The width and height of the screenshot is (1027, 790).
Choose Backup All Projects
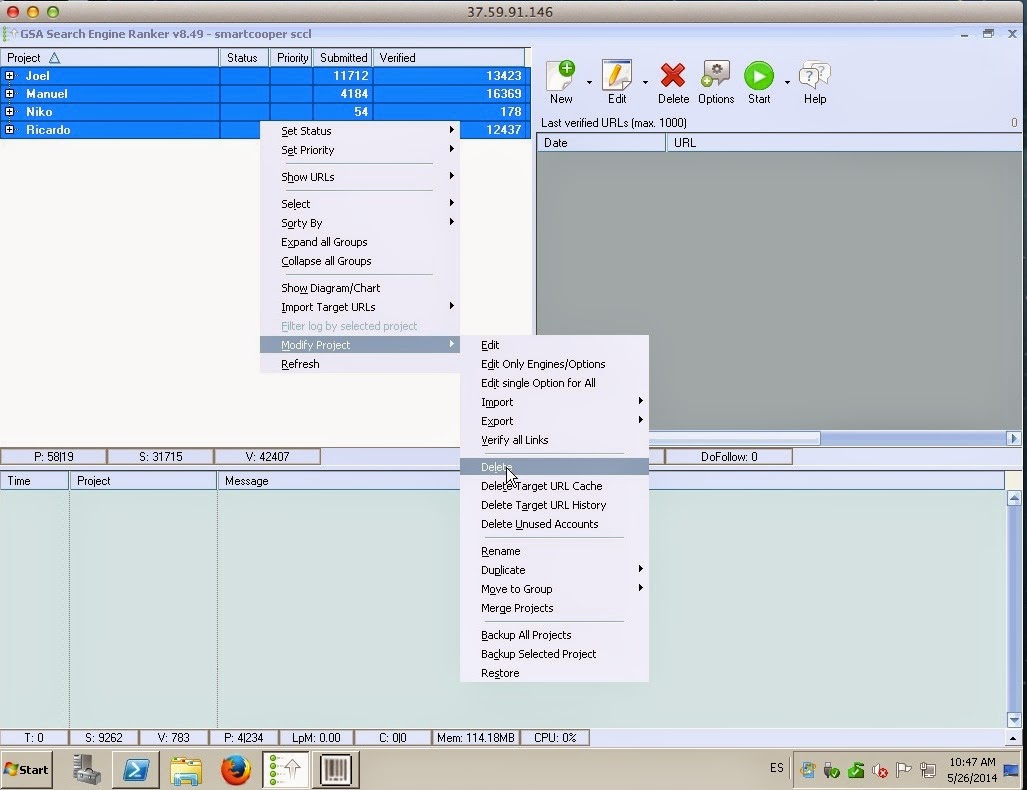click(554, 635)
